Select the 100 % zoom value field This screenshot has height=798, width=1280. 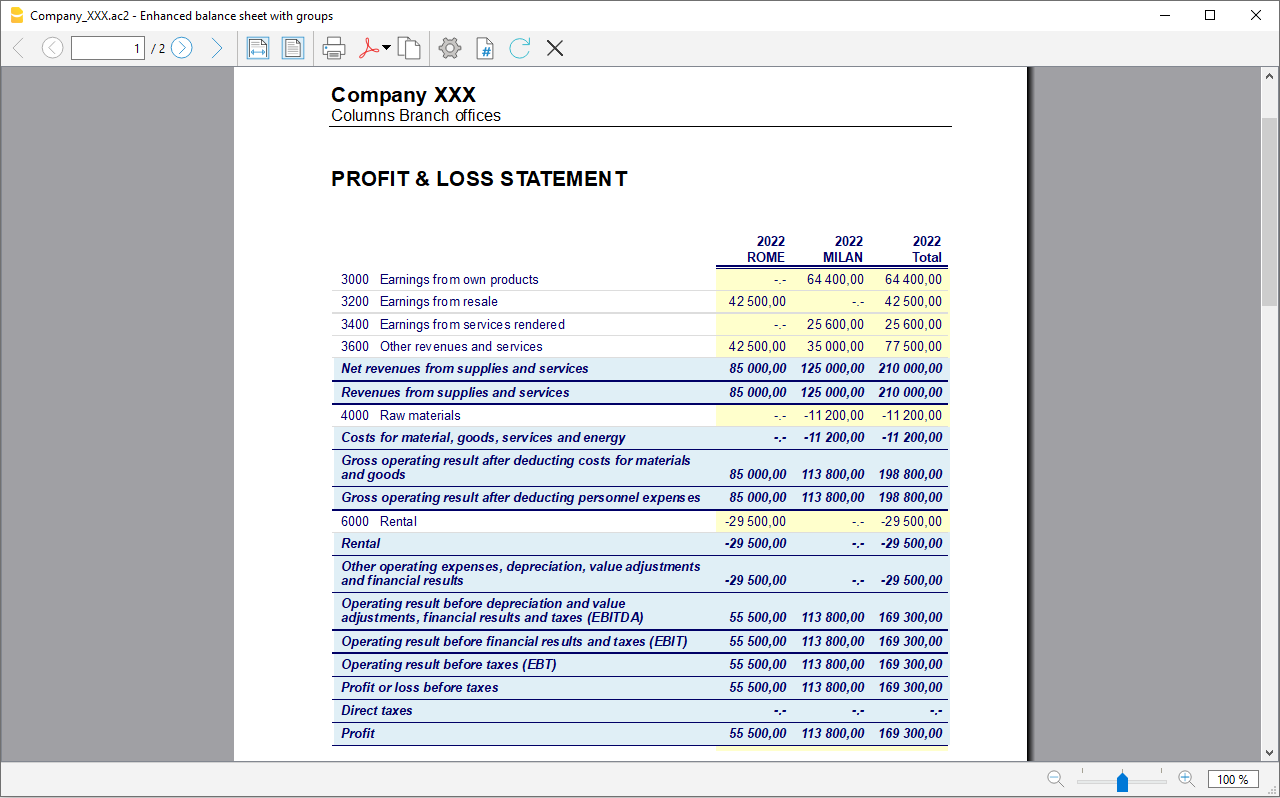tap(1233, 779)
